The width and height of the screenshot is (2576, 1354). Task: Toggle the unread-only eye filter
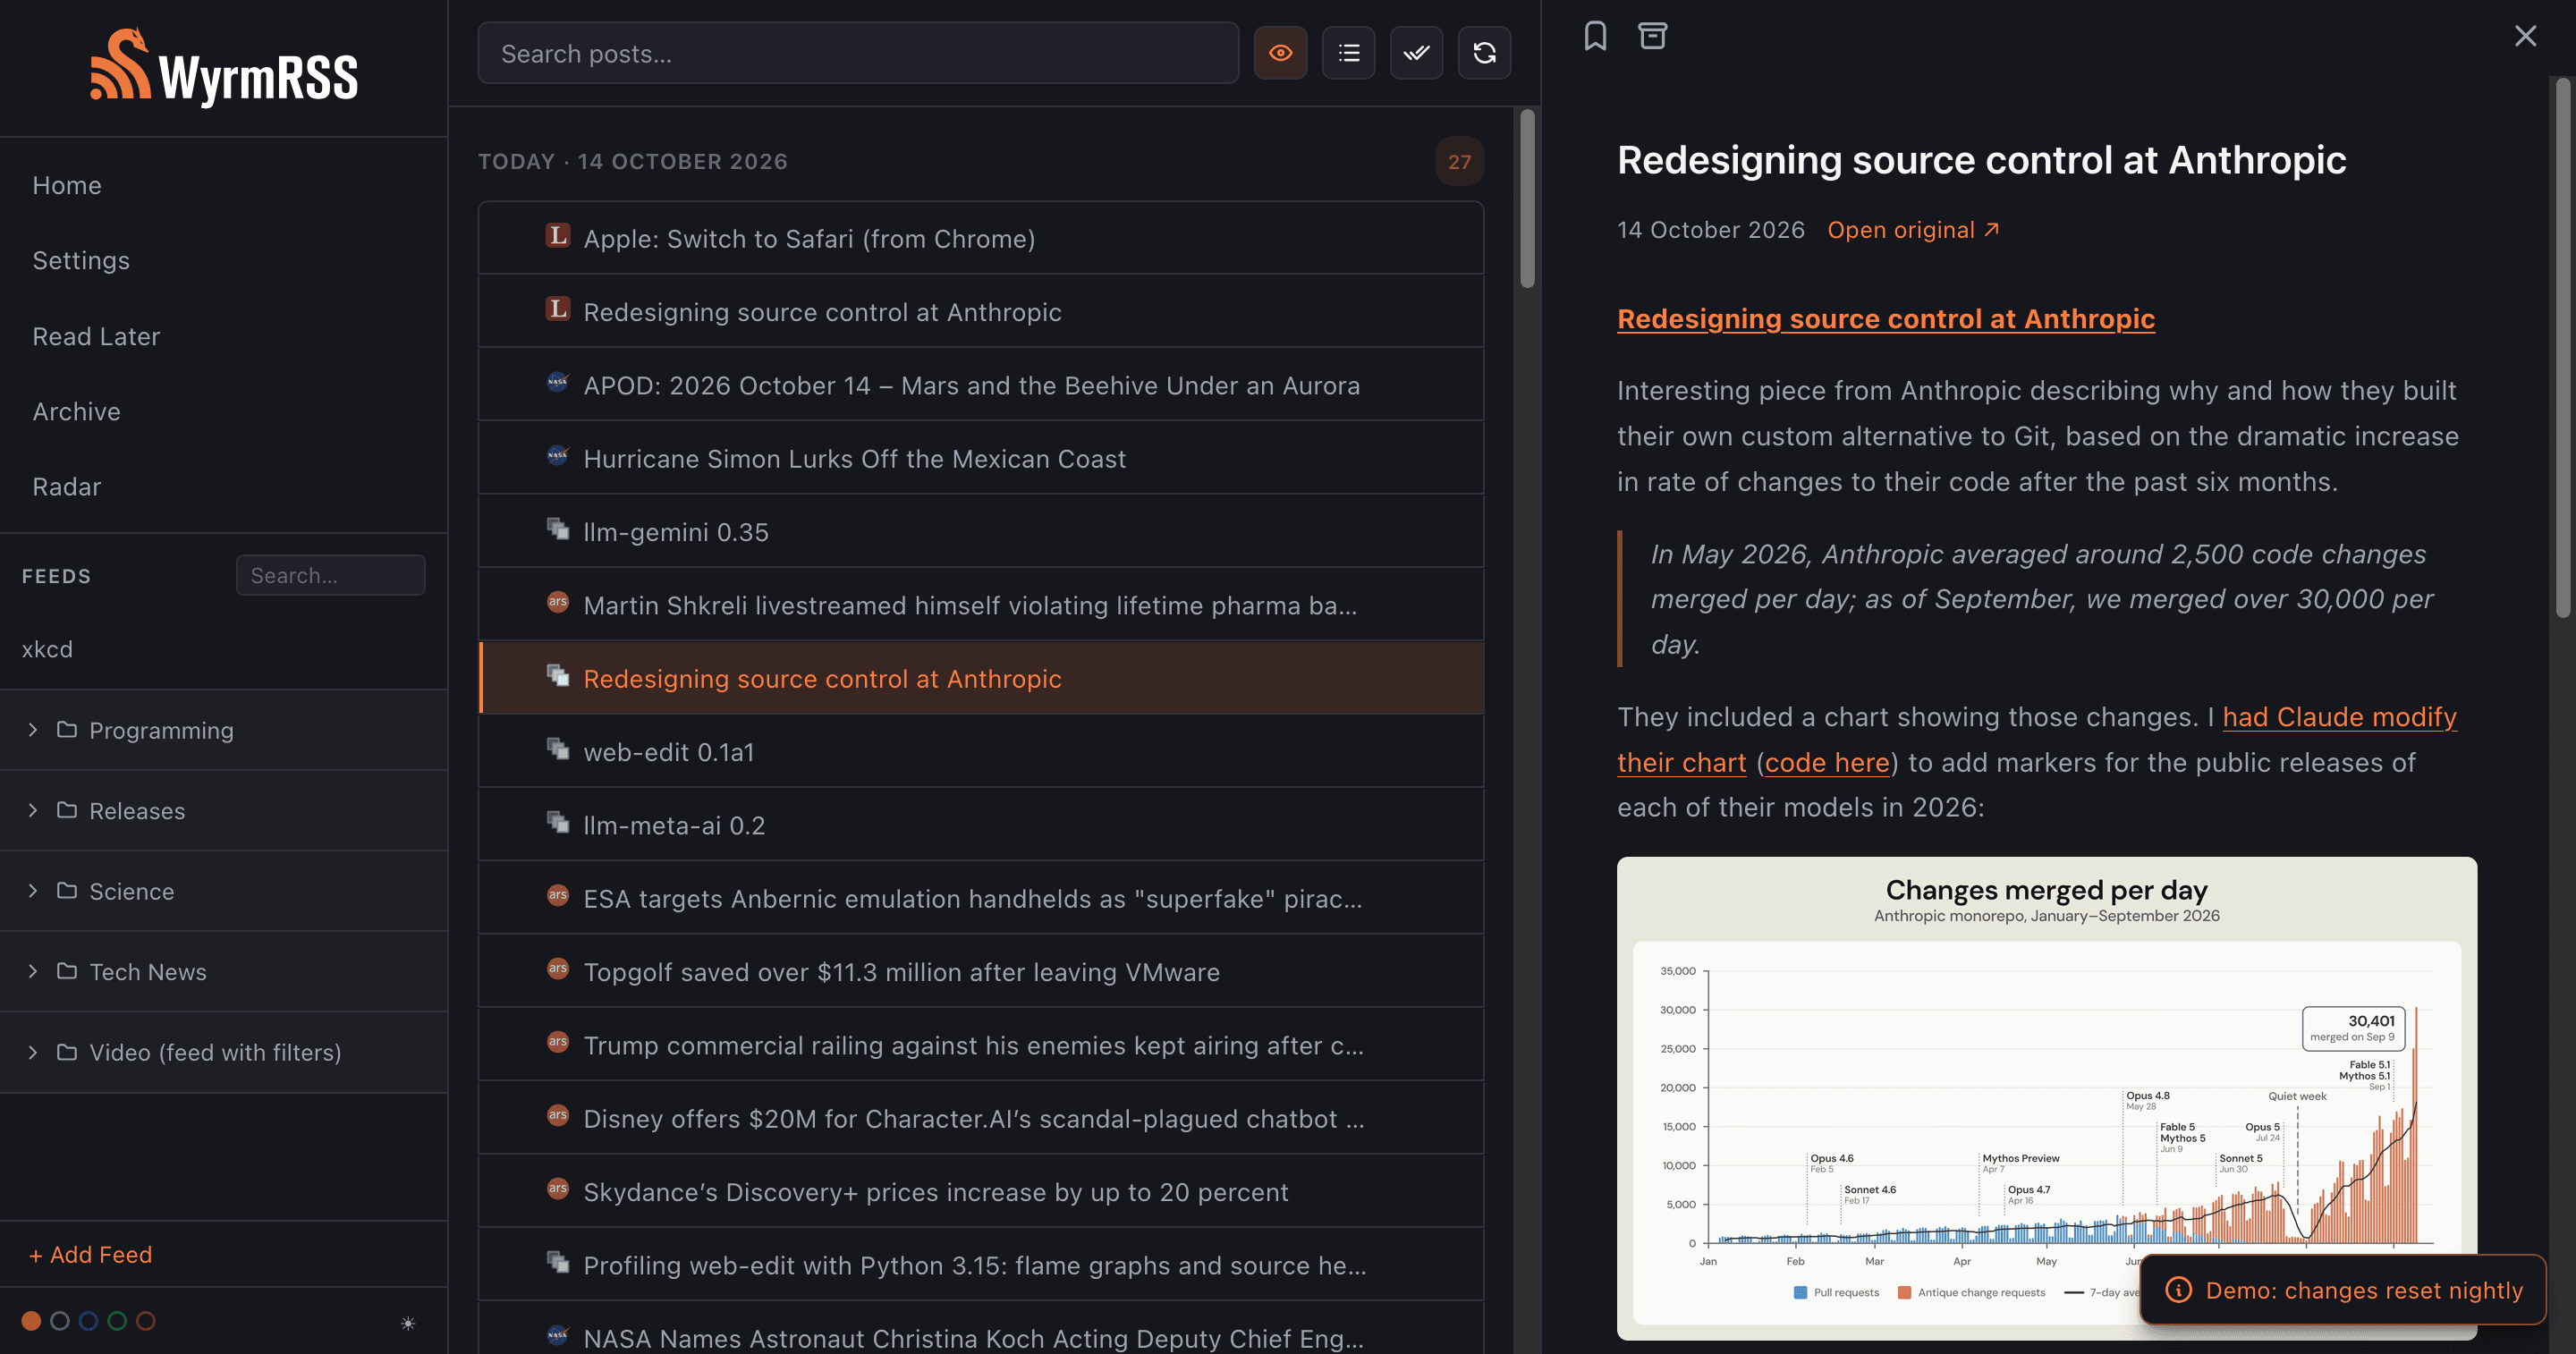[1280, 53]
